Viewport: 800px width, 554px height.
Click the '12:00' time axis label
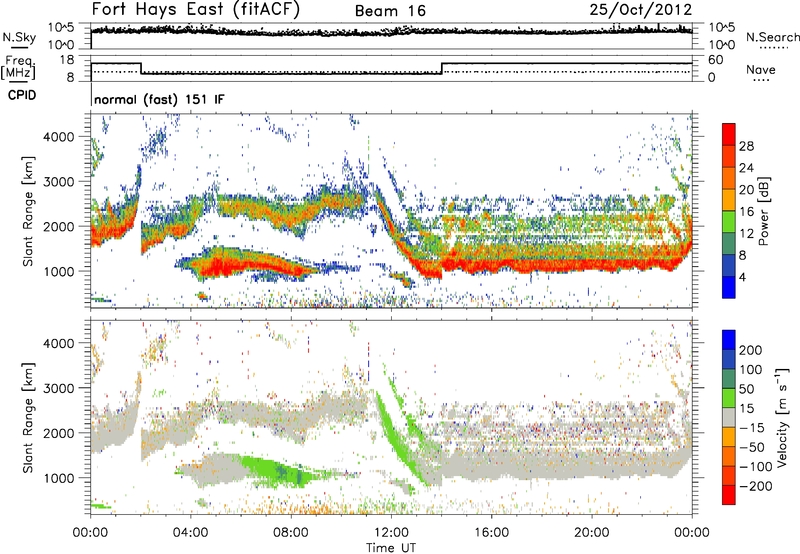pos(391,533)
